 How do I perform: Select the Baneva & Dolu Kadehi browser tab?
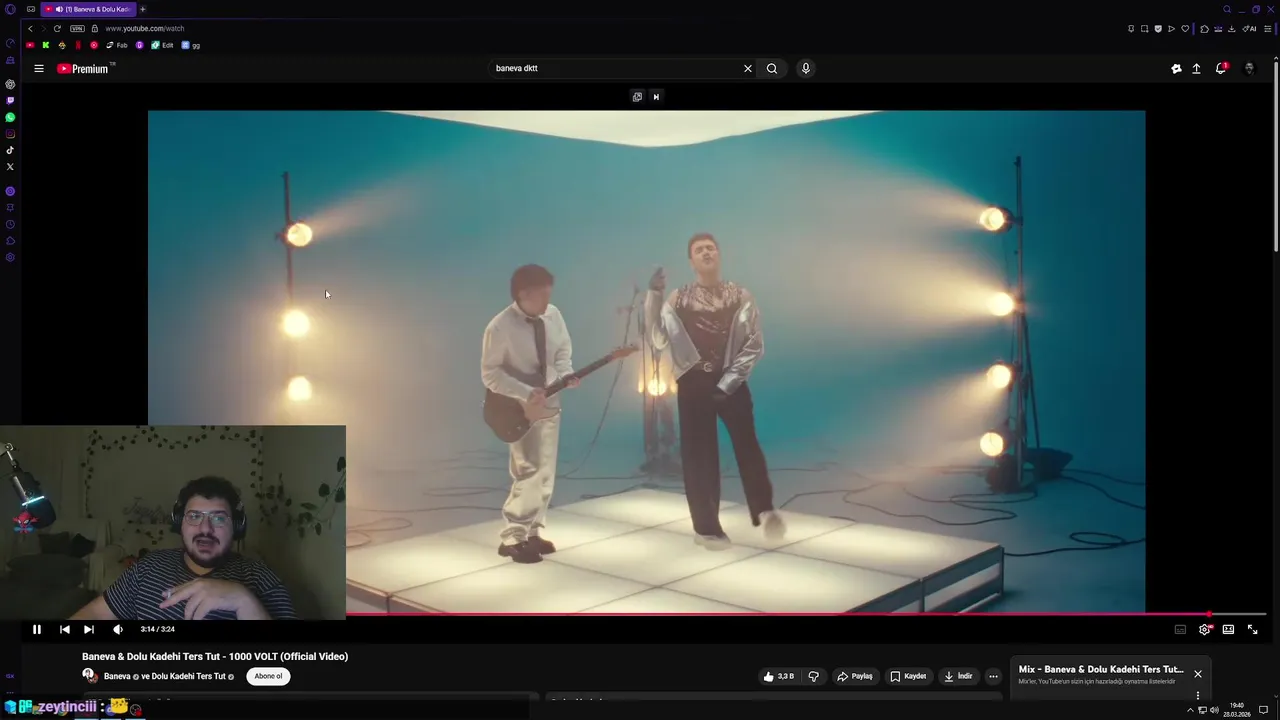click(x=88, y=9)
